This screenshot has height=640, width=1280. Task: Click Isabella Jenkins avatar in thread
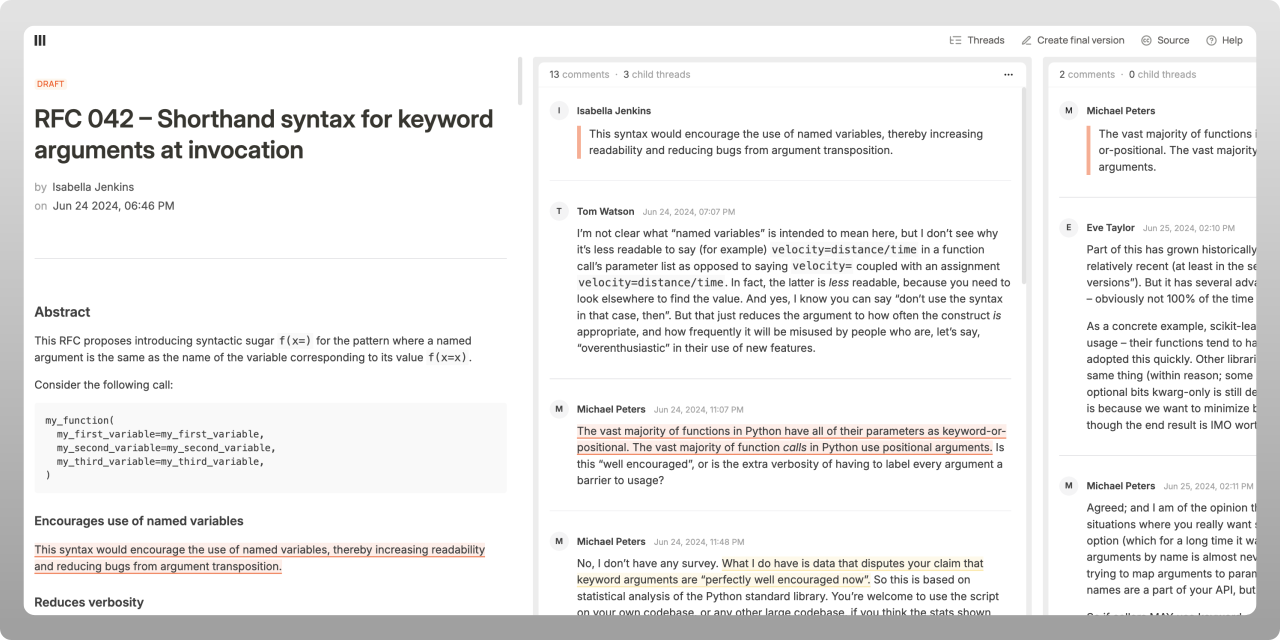pos(559,111)
